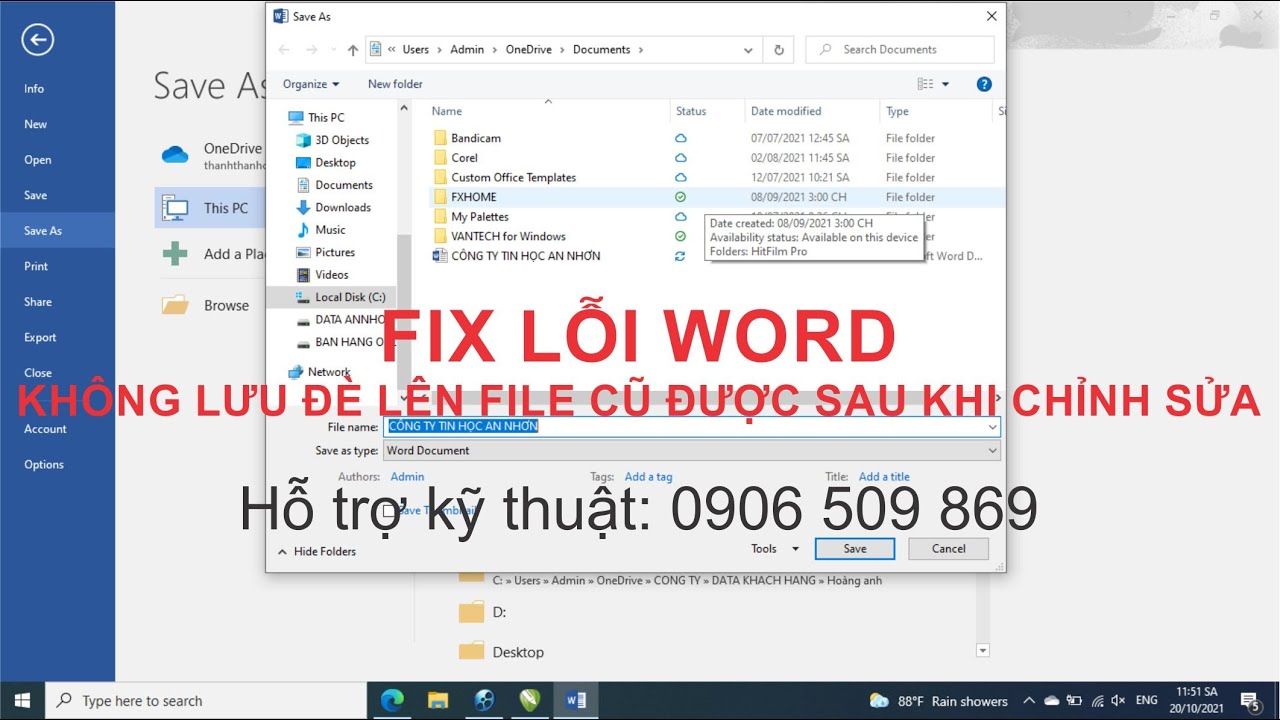Select Desktop in the navigation tree

(325, 162)
